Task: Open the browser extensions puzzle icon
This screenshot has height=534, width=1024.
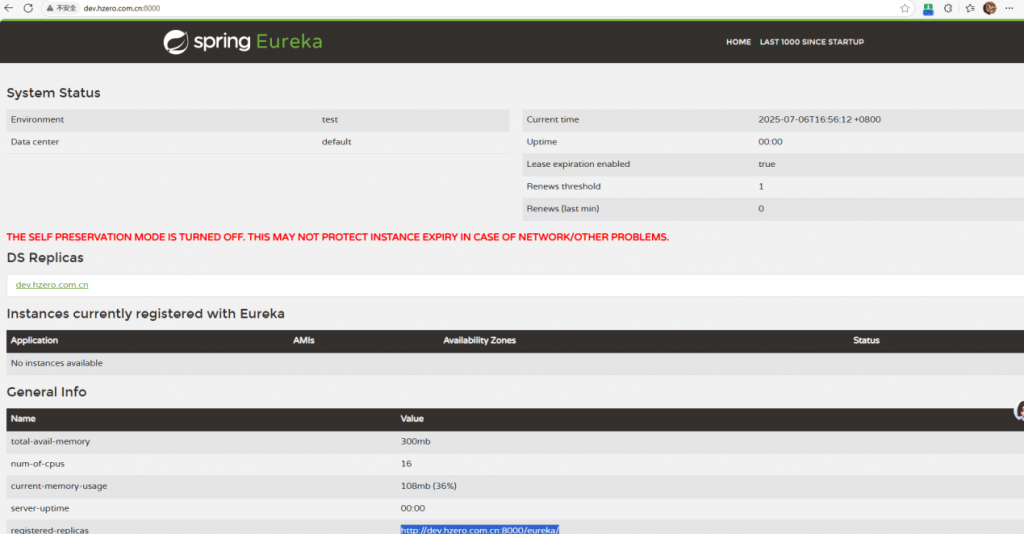Action: [948, 8]
